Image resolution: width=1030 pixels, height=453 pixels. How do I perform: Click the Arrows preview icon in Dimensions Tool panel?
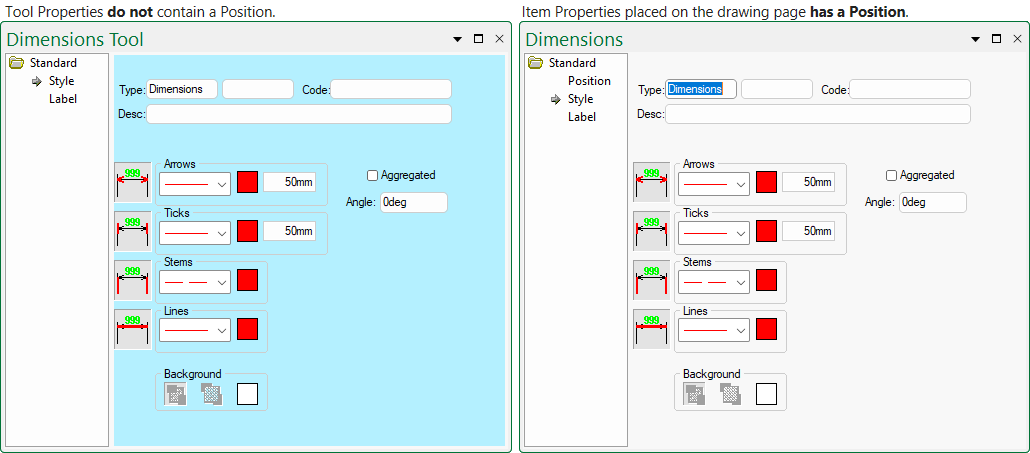pos(132,182)
